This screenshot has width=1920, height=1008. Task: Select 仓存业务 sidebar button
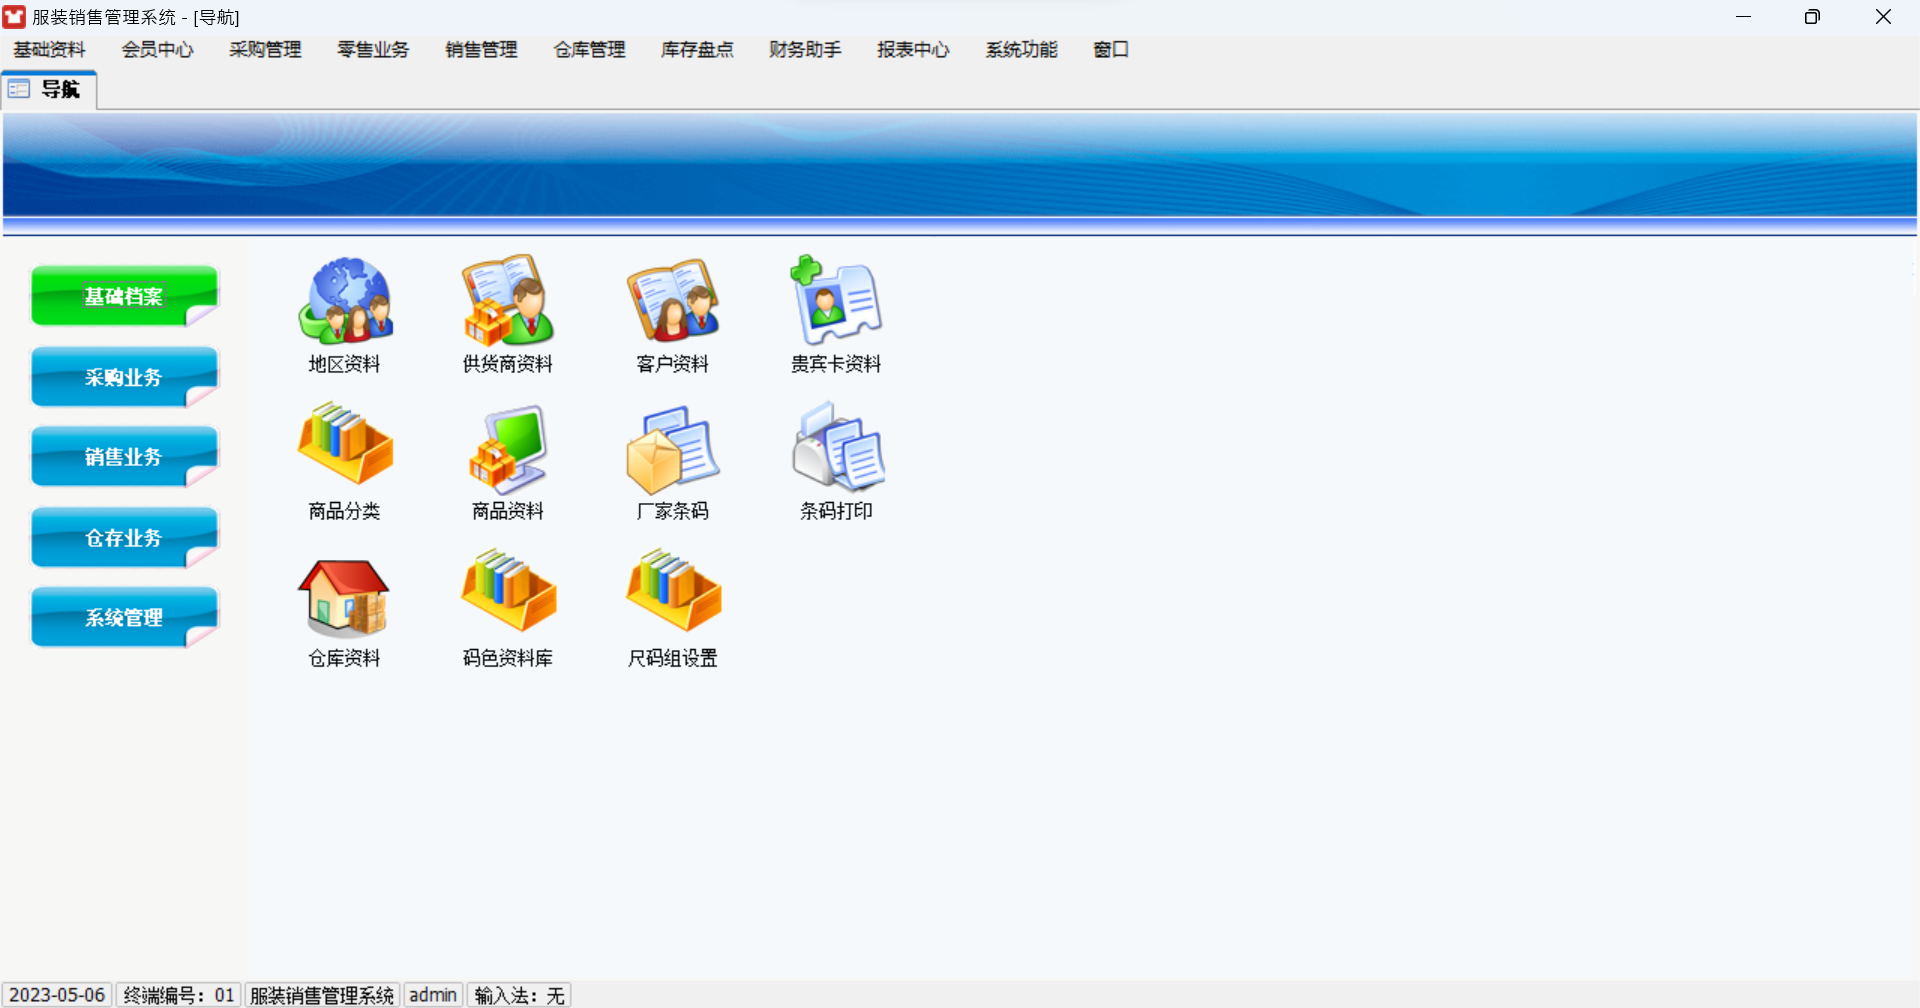pos(124,538)
